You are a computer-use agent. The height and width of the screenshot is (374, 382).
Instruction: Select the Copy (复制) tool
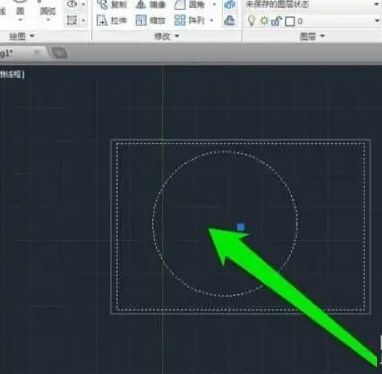coord(112,5)
